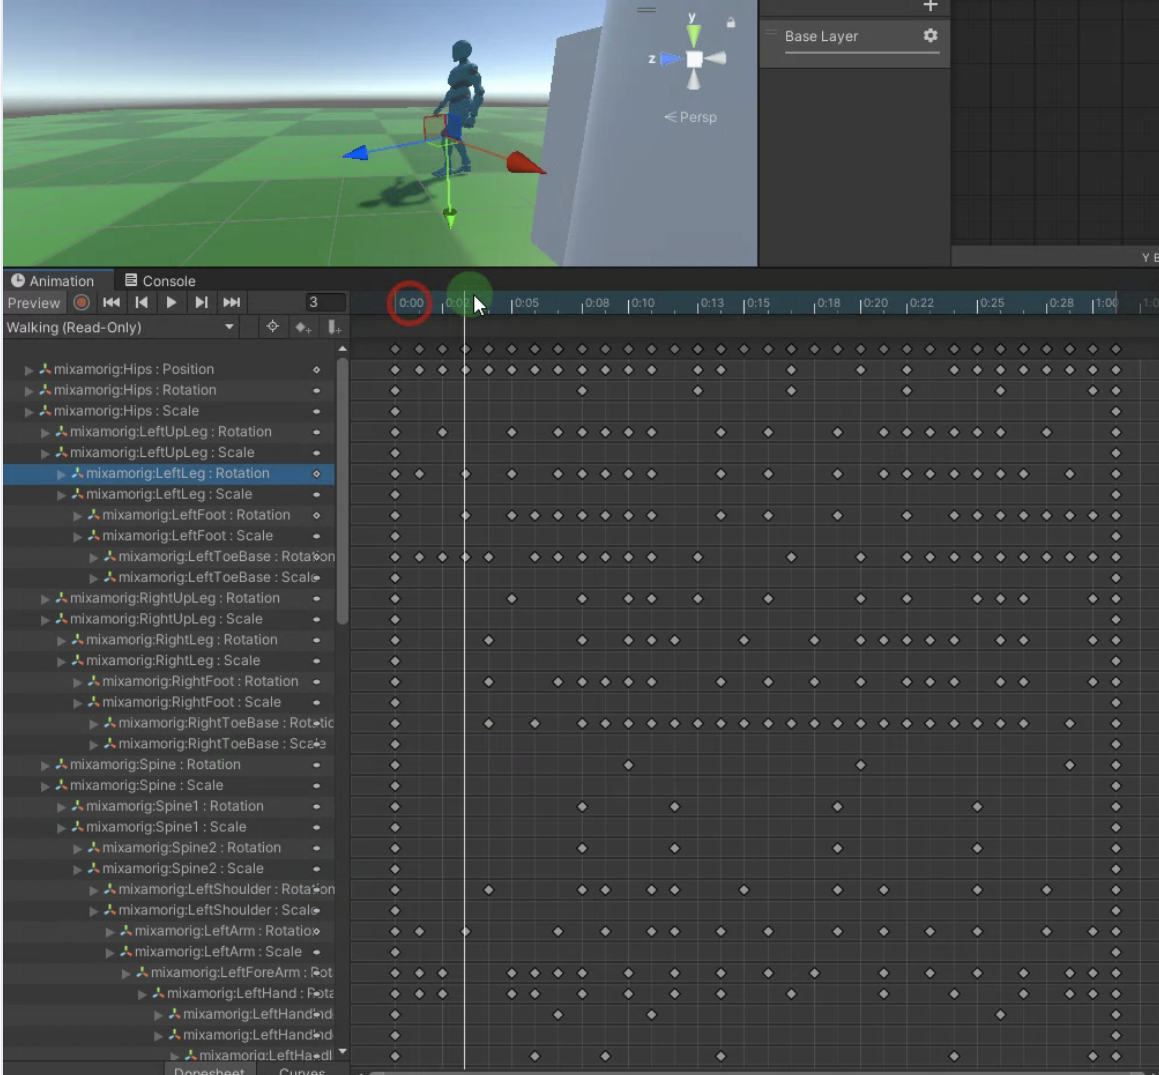Click Hips Rotation key indicator dot

316,390
